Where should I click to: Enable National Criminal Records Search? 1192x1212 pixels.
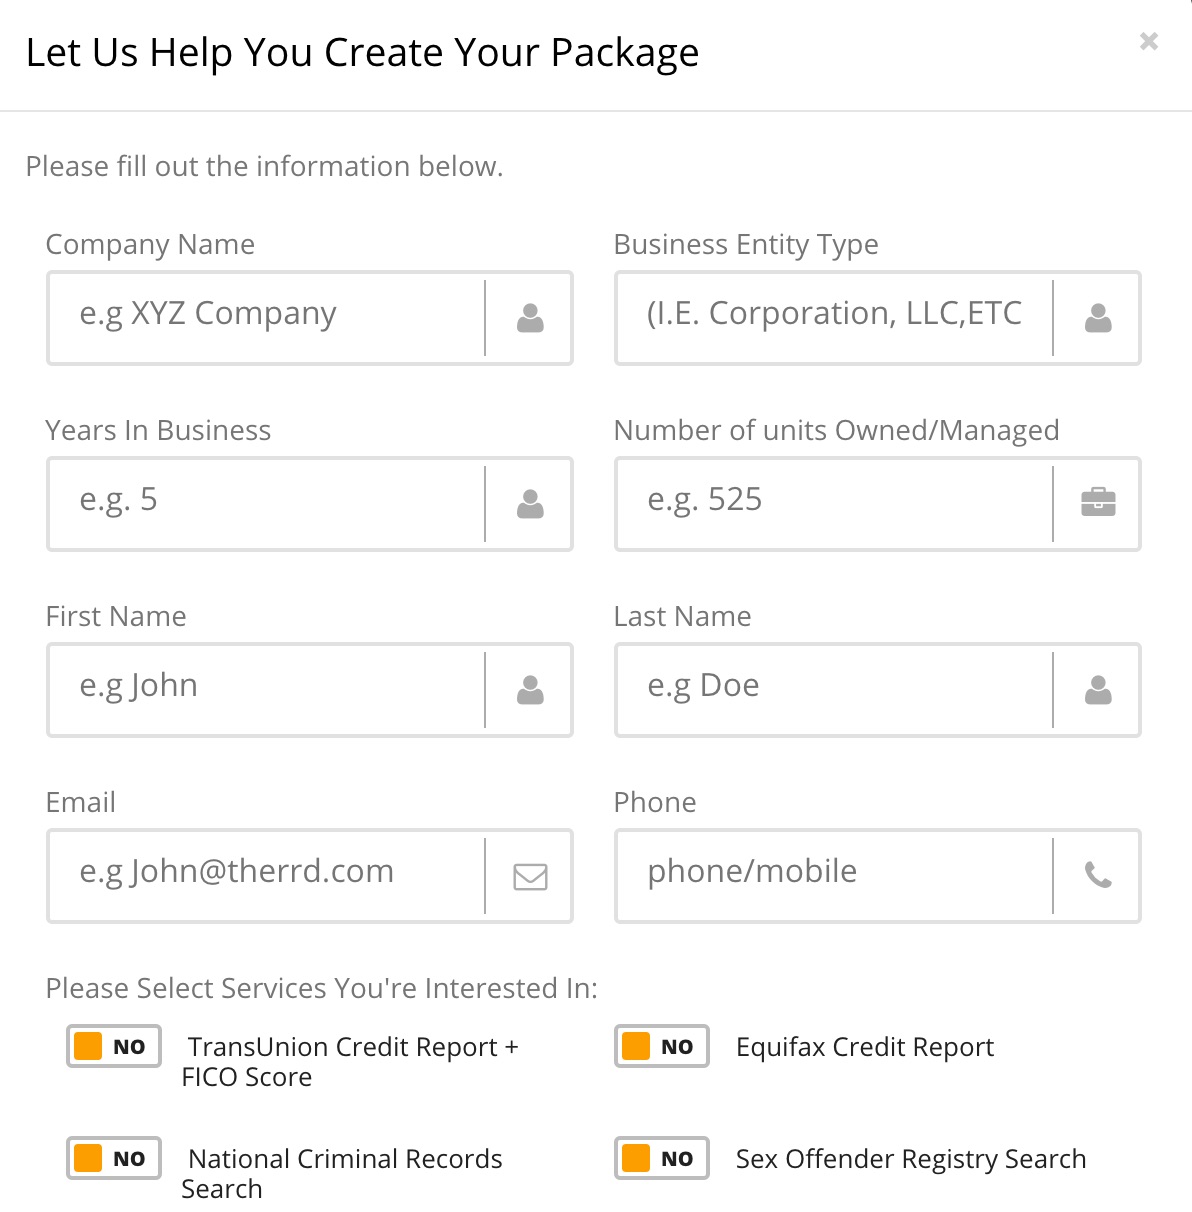113,1158
